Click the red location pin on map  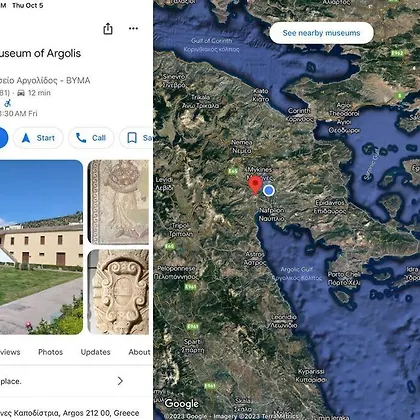(255, 185)
